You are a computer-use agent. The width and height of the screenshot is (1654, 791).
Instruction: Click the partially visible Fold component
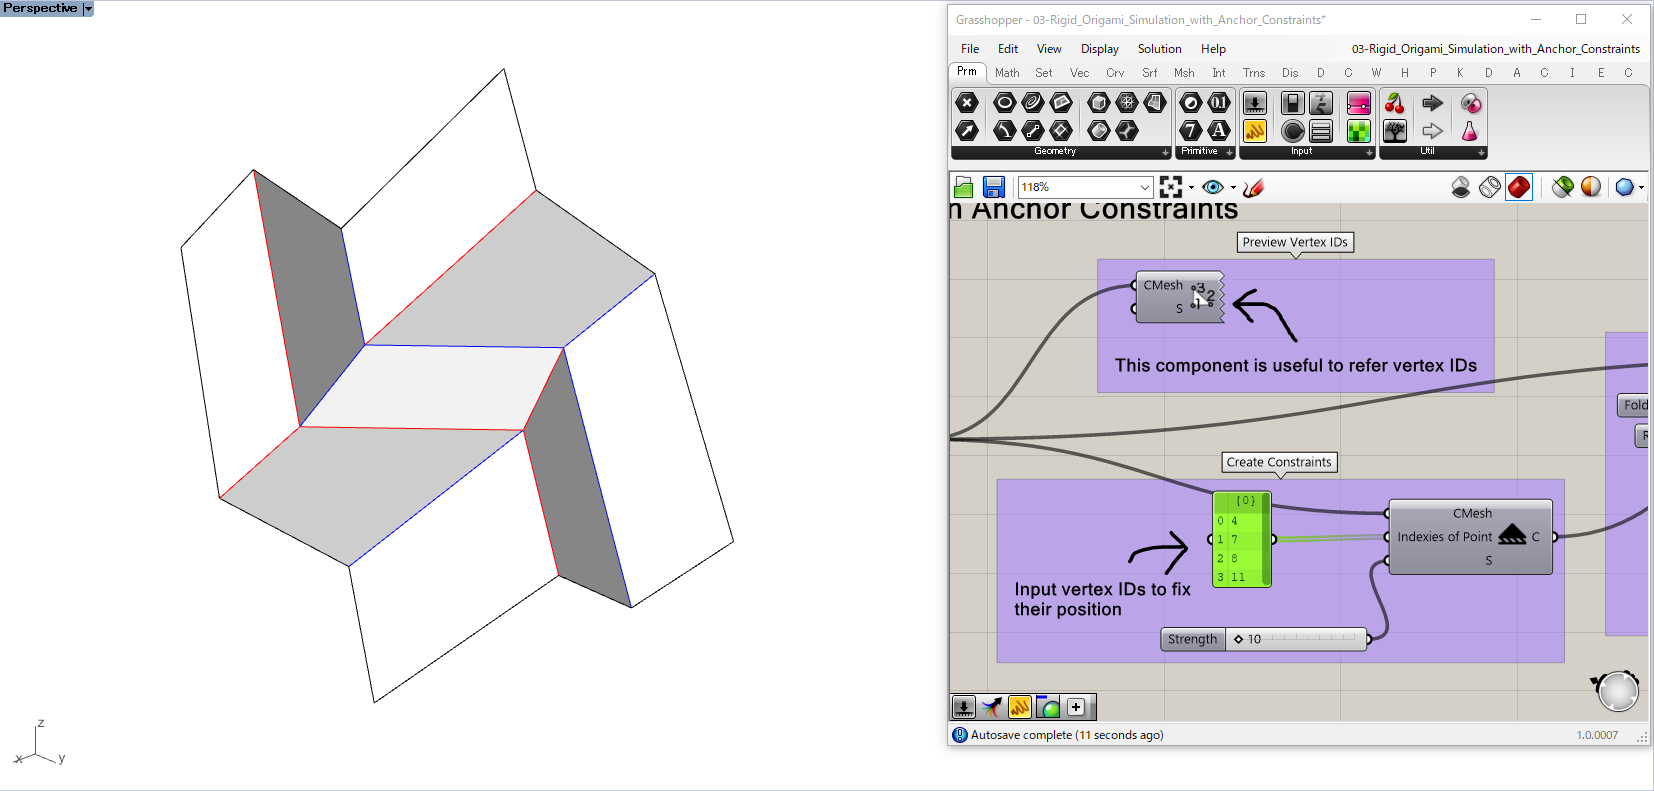pyautogui.click(x=1634, y=405)
